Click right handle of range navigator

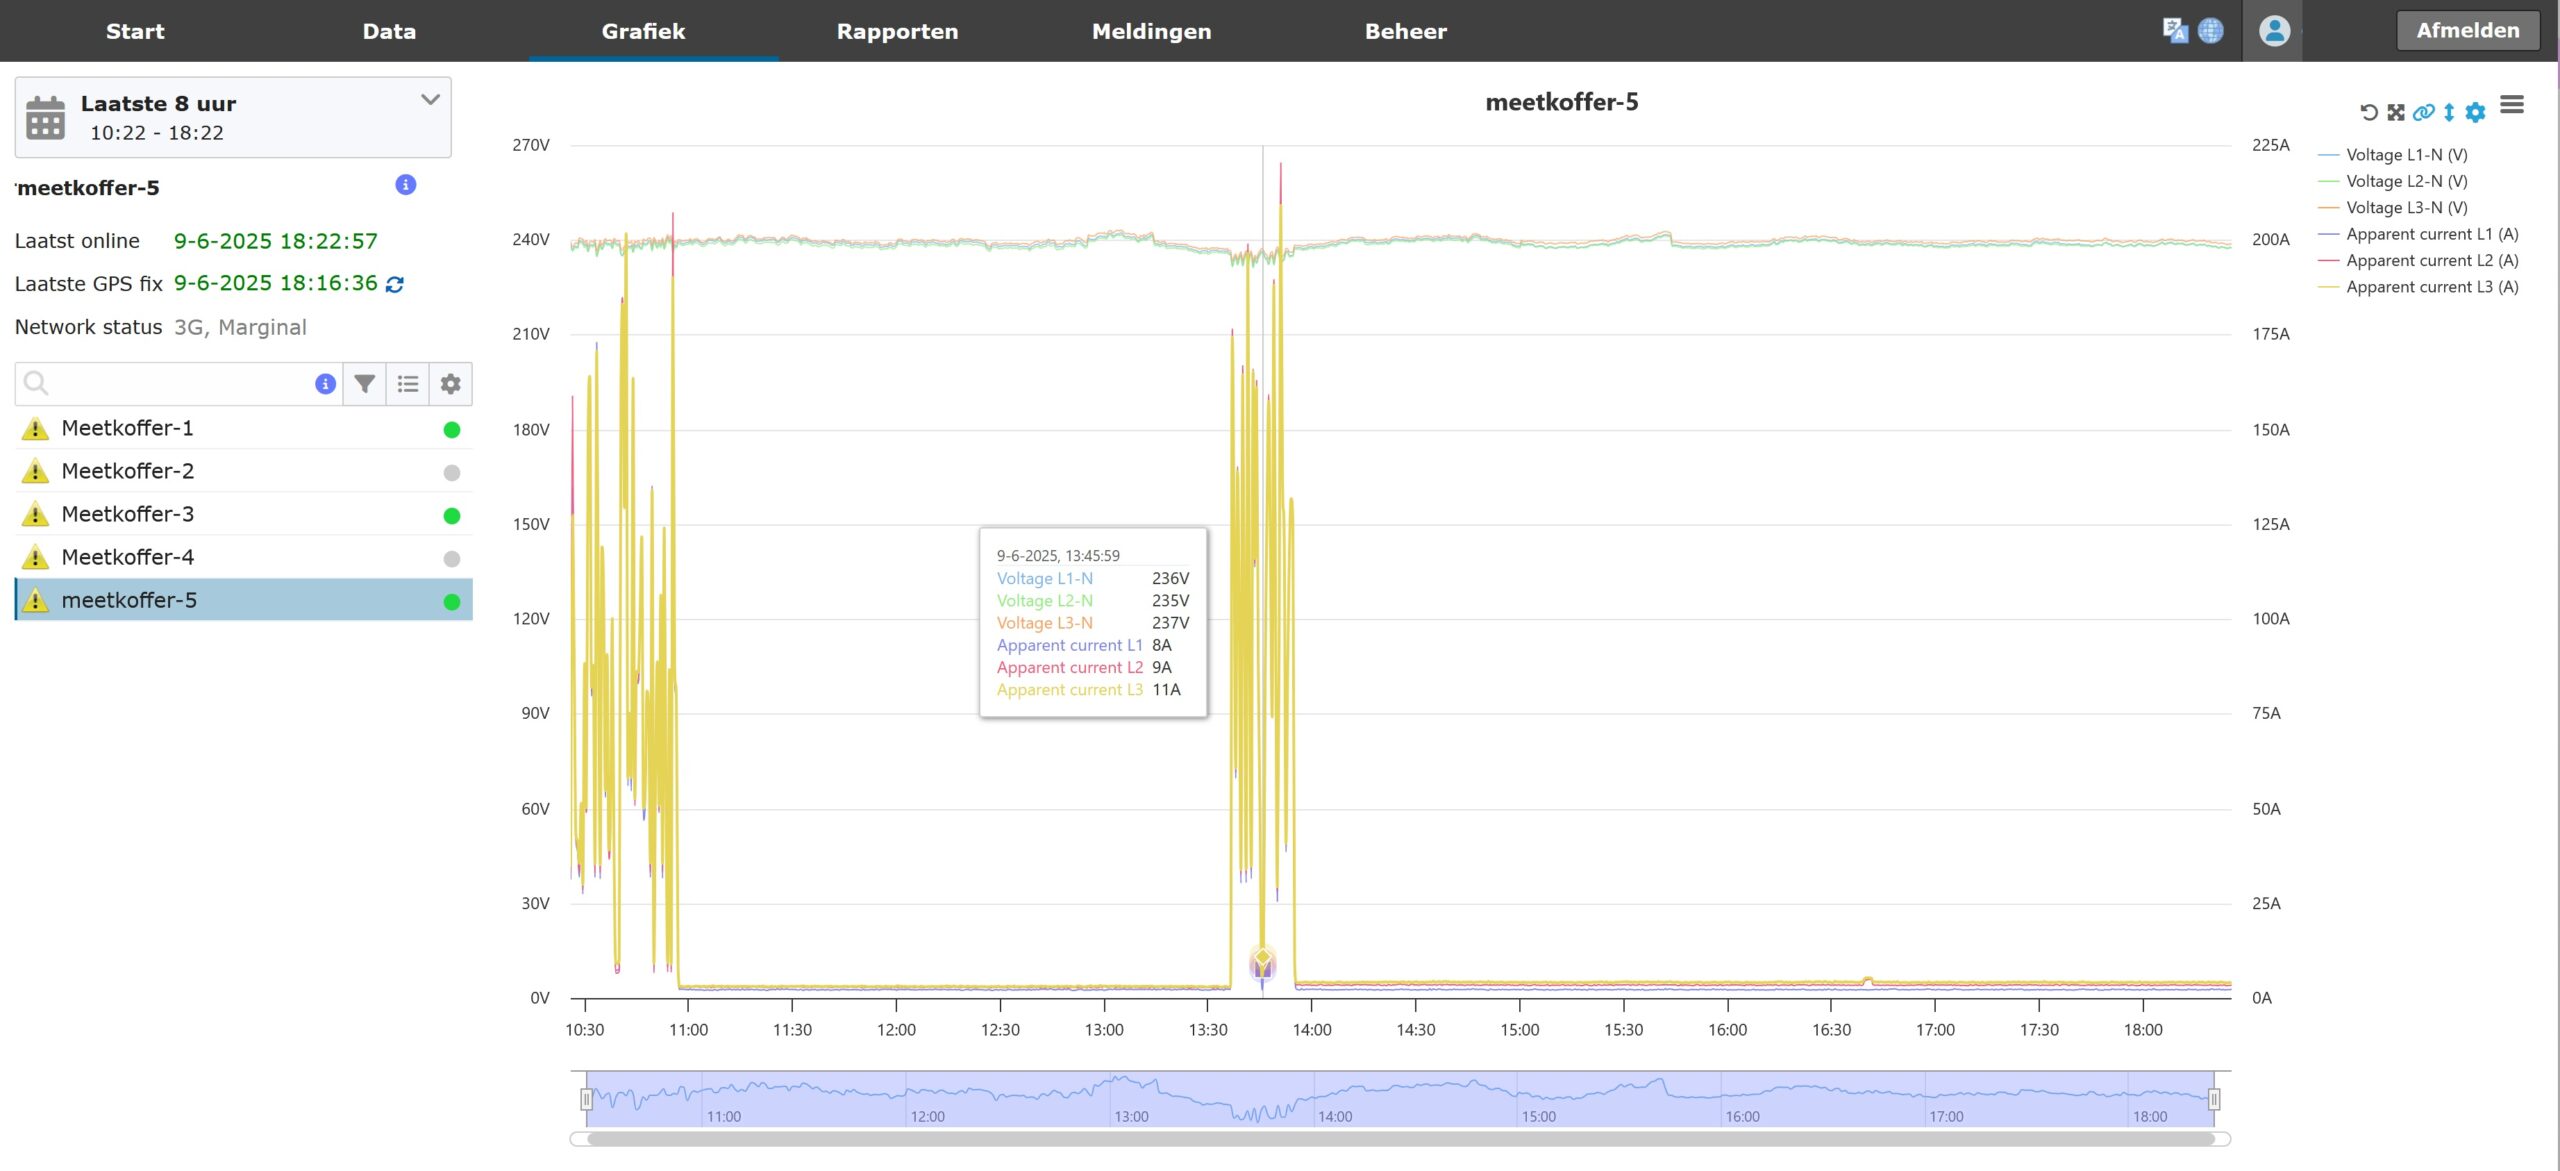coord(2214,1099)
